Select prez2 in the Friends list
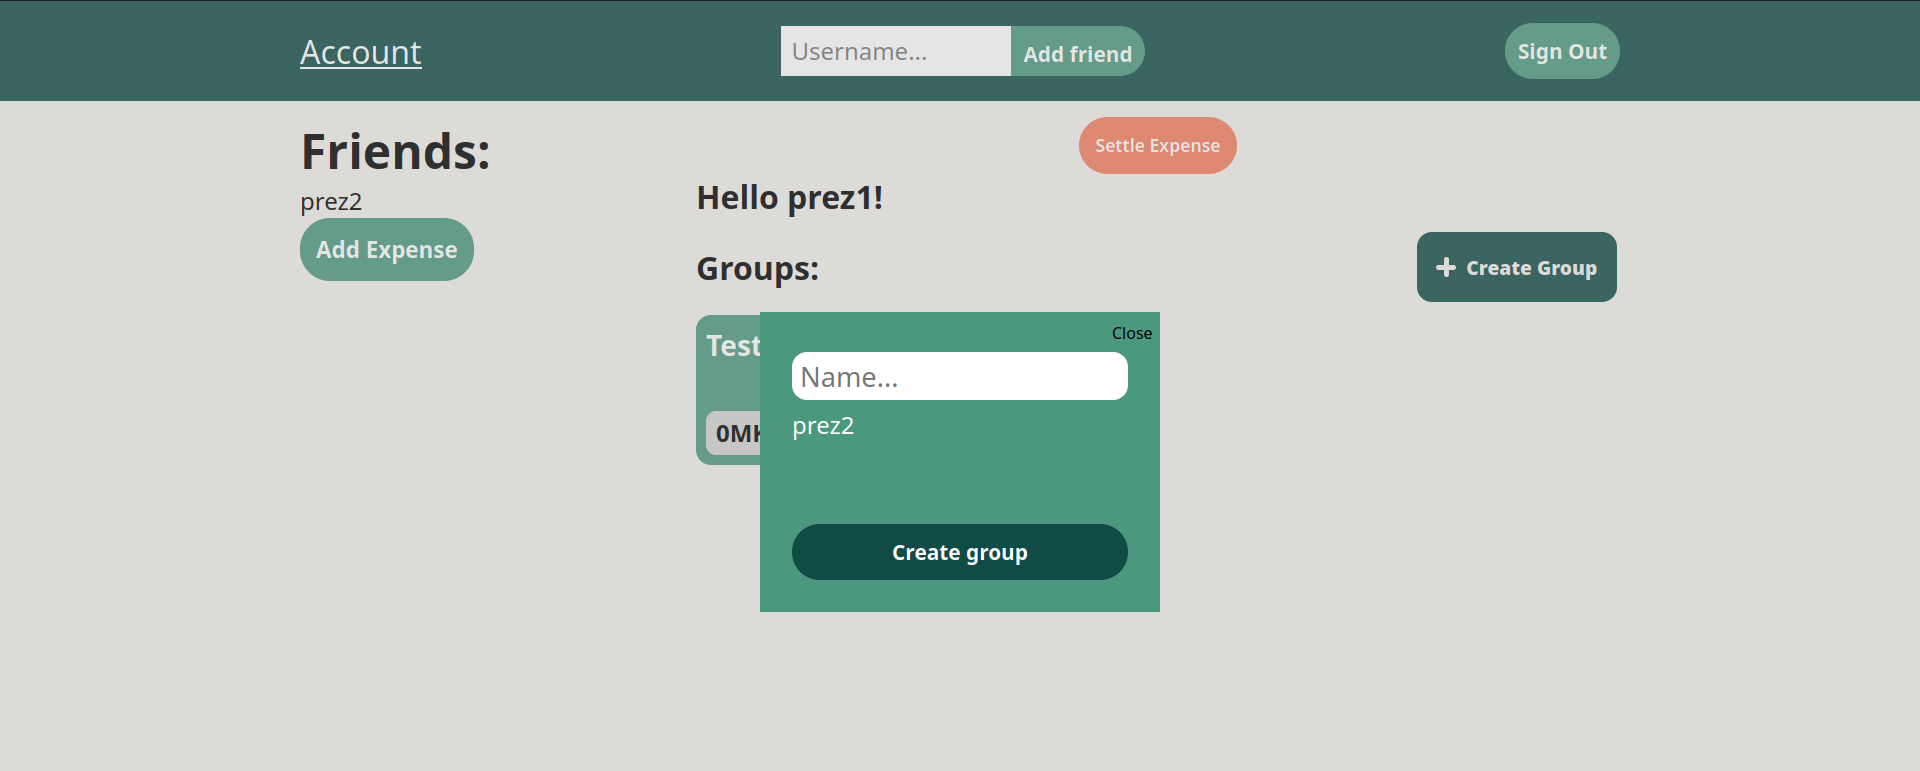Viewport: 1920px width, 771px height. coord(331,202)
